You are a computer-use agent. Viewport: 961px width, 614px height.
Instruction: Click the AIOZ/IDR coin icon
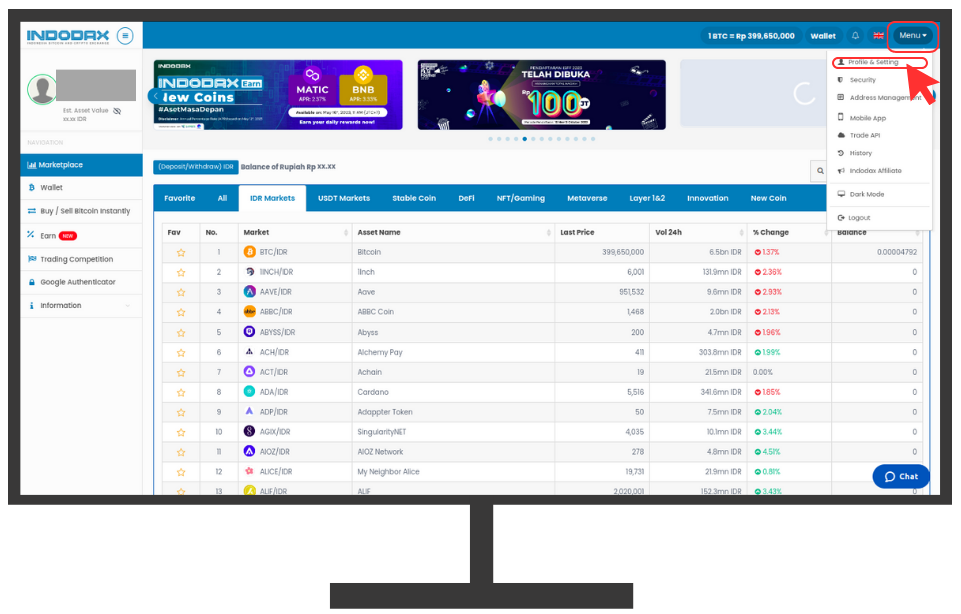(249, 451)
